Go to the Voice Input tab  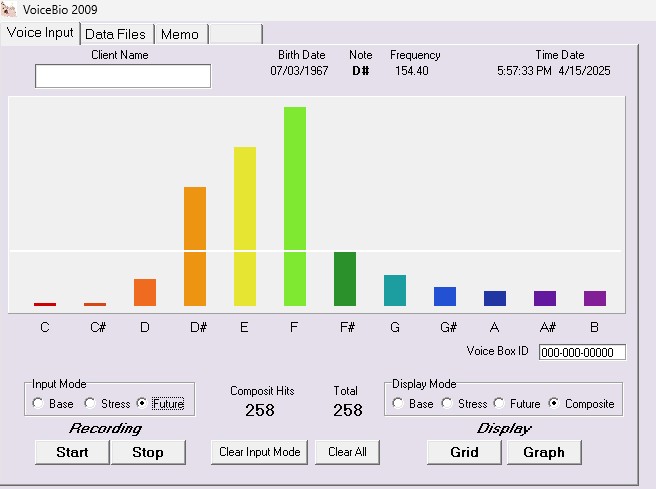[x=40, y=32]
